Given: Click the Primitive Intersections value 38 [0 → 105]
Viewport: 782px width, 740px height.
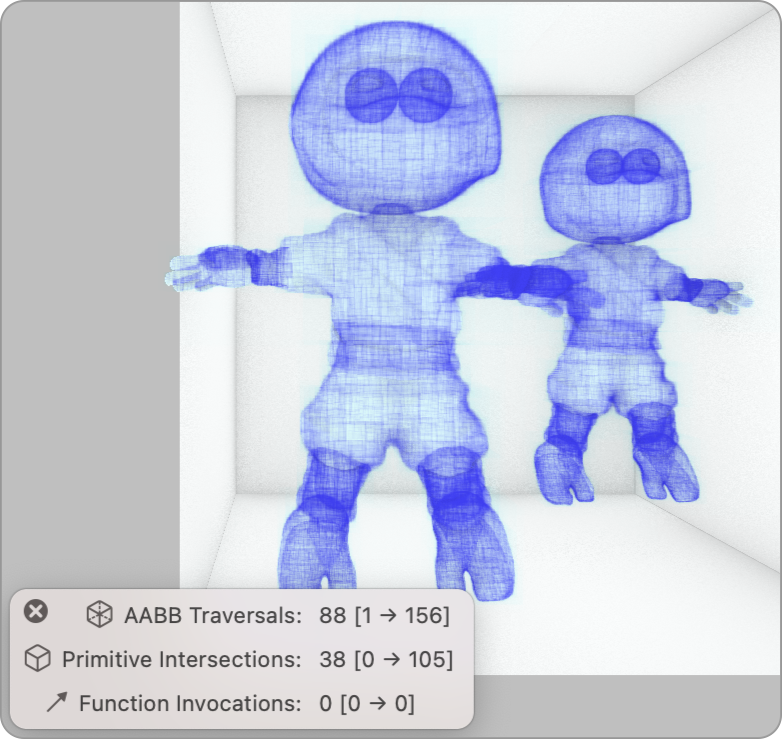Looking at the screenshot, I should tap(385, 659).
